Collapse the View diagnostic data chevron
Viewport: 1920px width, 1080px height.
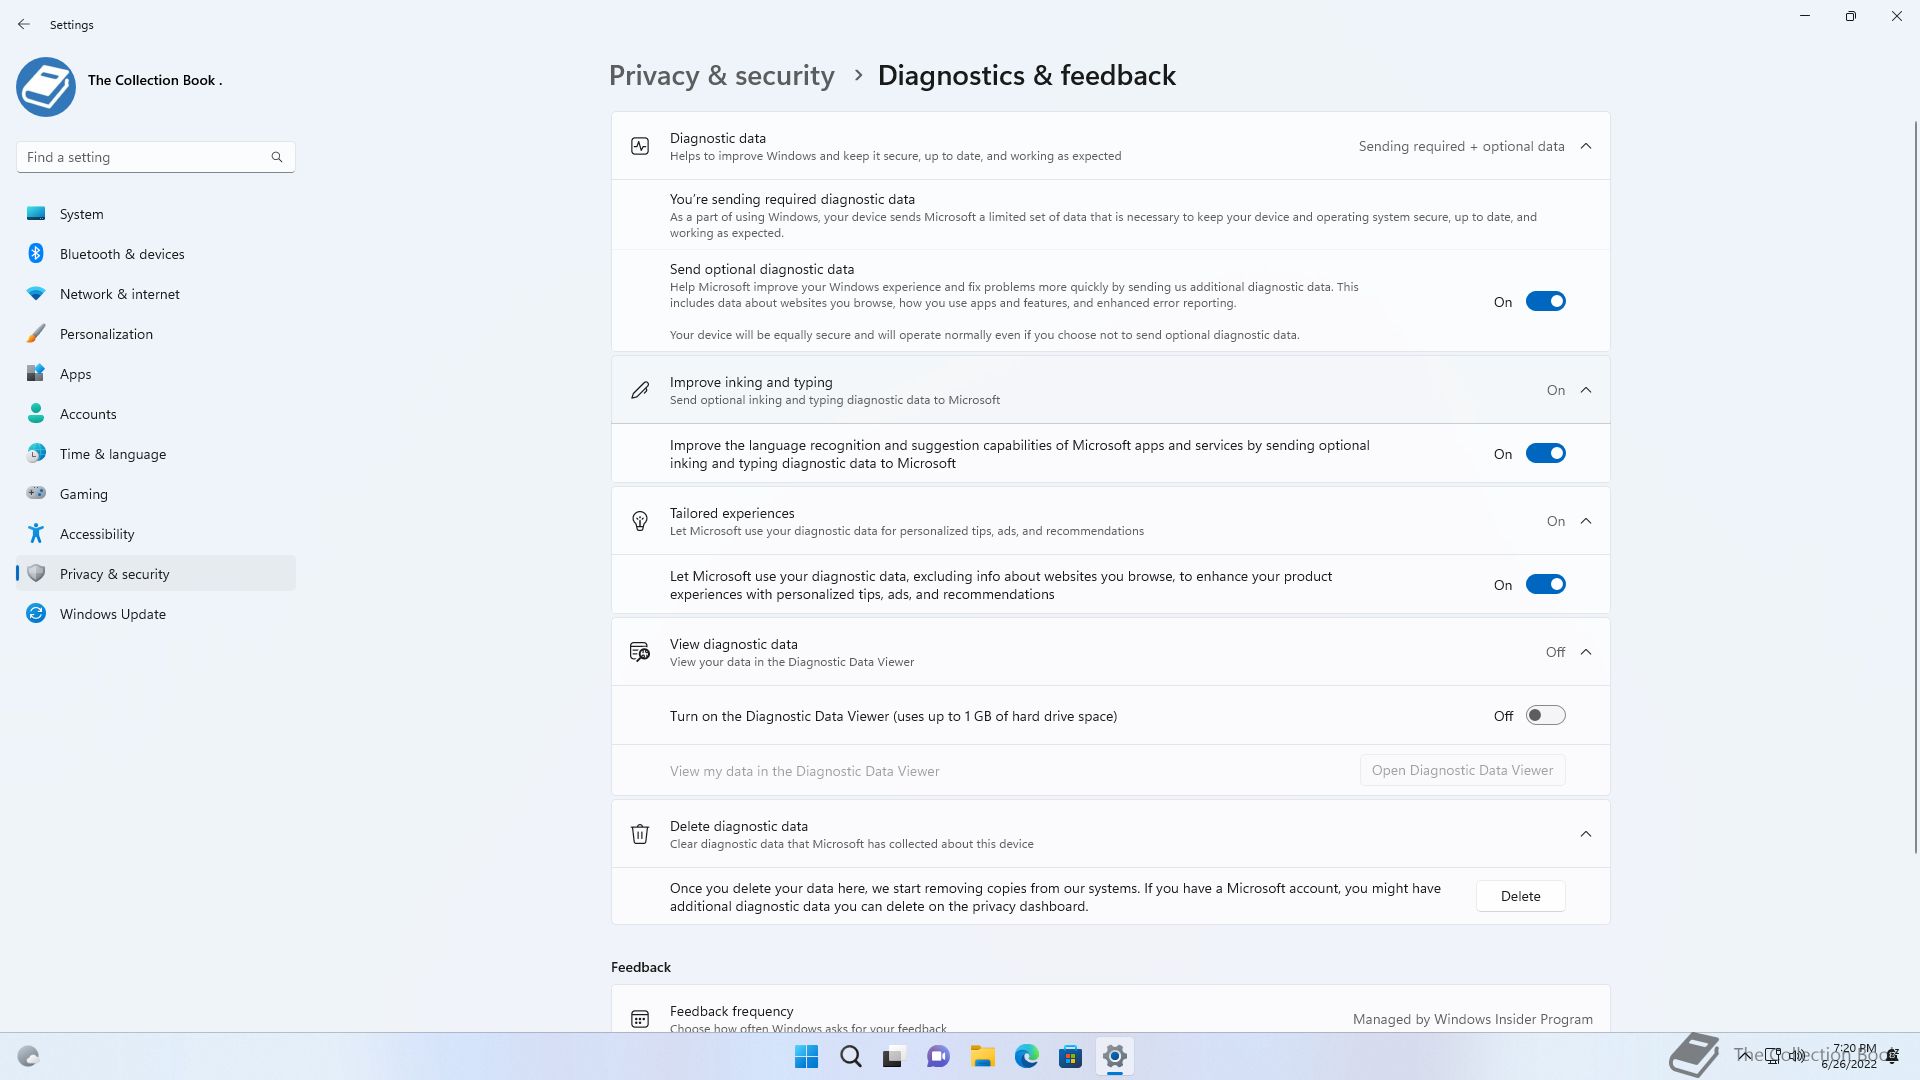pyautogui.click(x=1586, y=652)
